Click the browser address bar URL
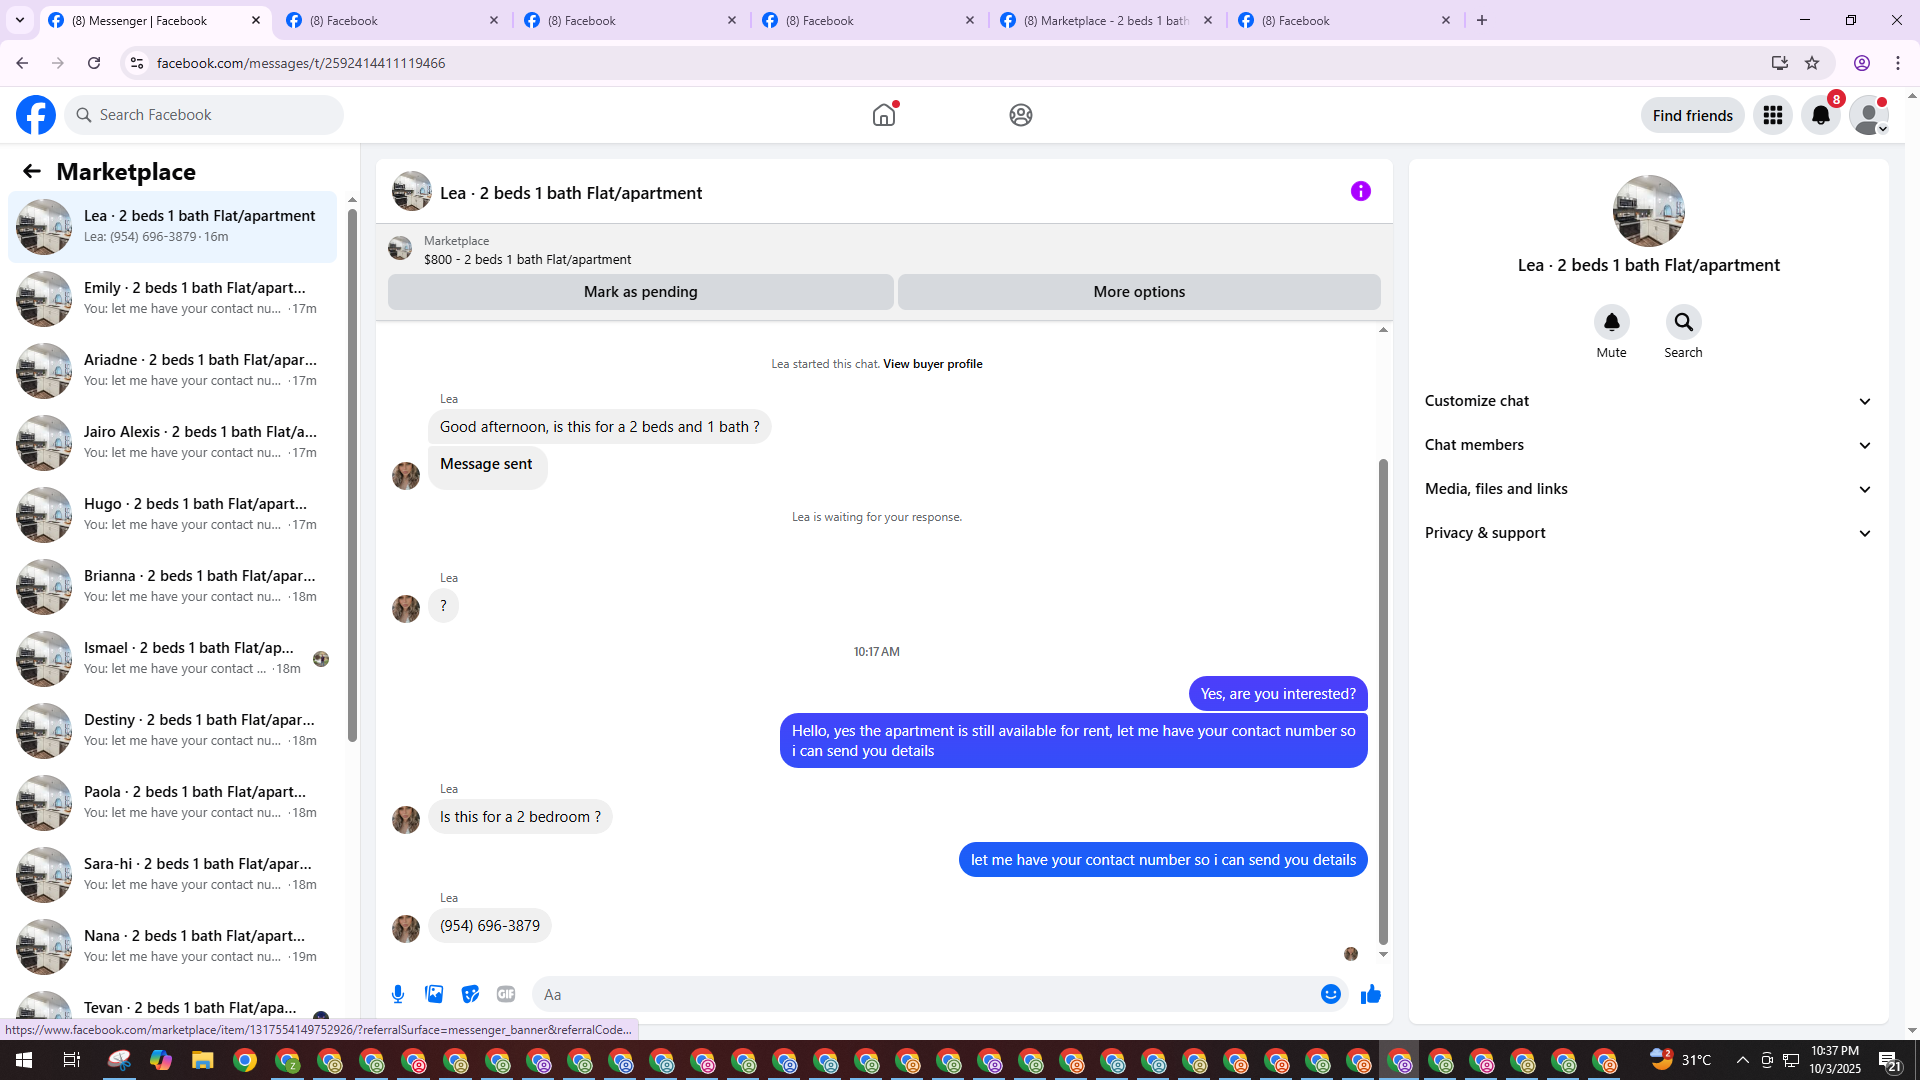Image resolution: width=1920 pixels, height=1080 pixels. 301,63
